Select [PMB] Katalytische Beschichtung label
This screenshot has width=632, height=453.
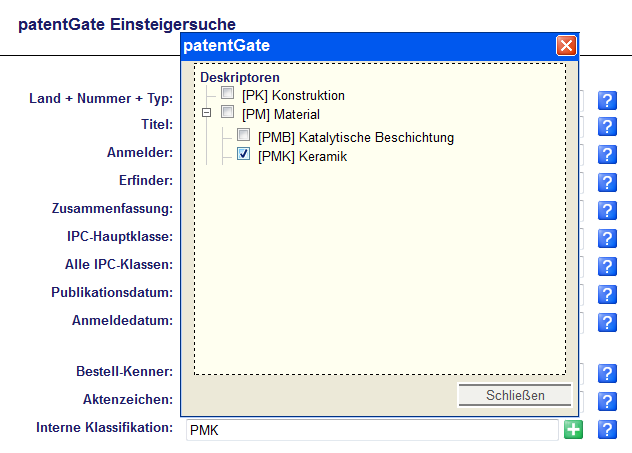point(356,137)
